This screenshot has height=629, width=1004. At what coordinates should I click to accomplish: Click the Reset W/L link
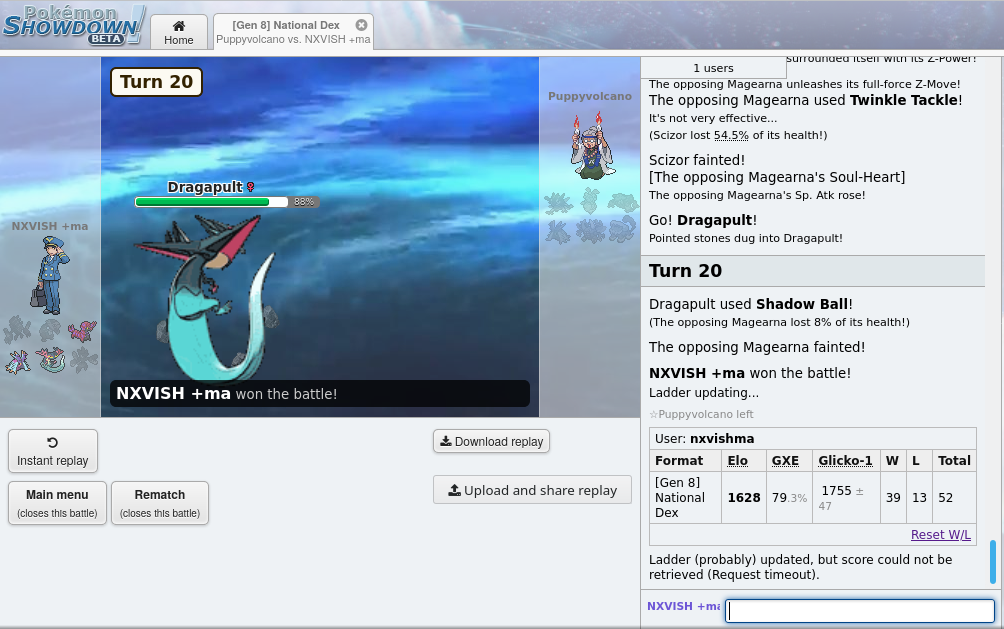coord(940,535)
